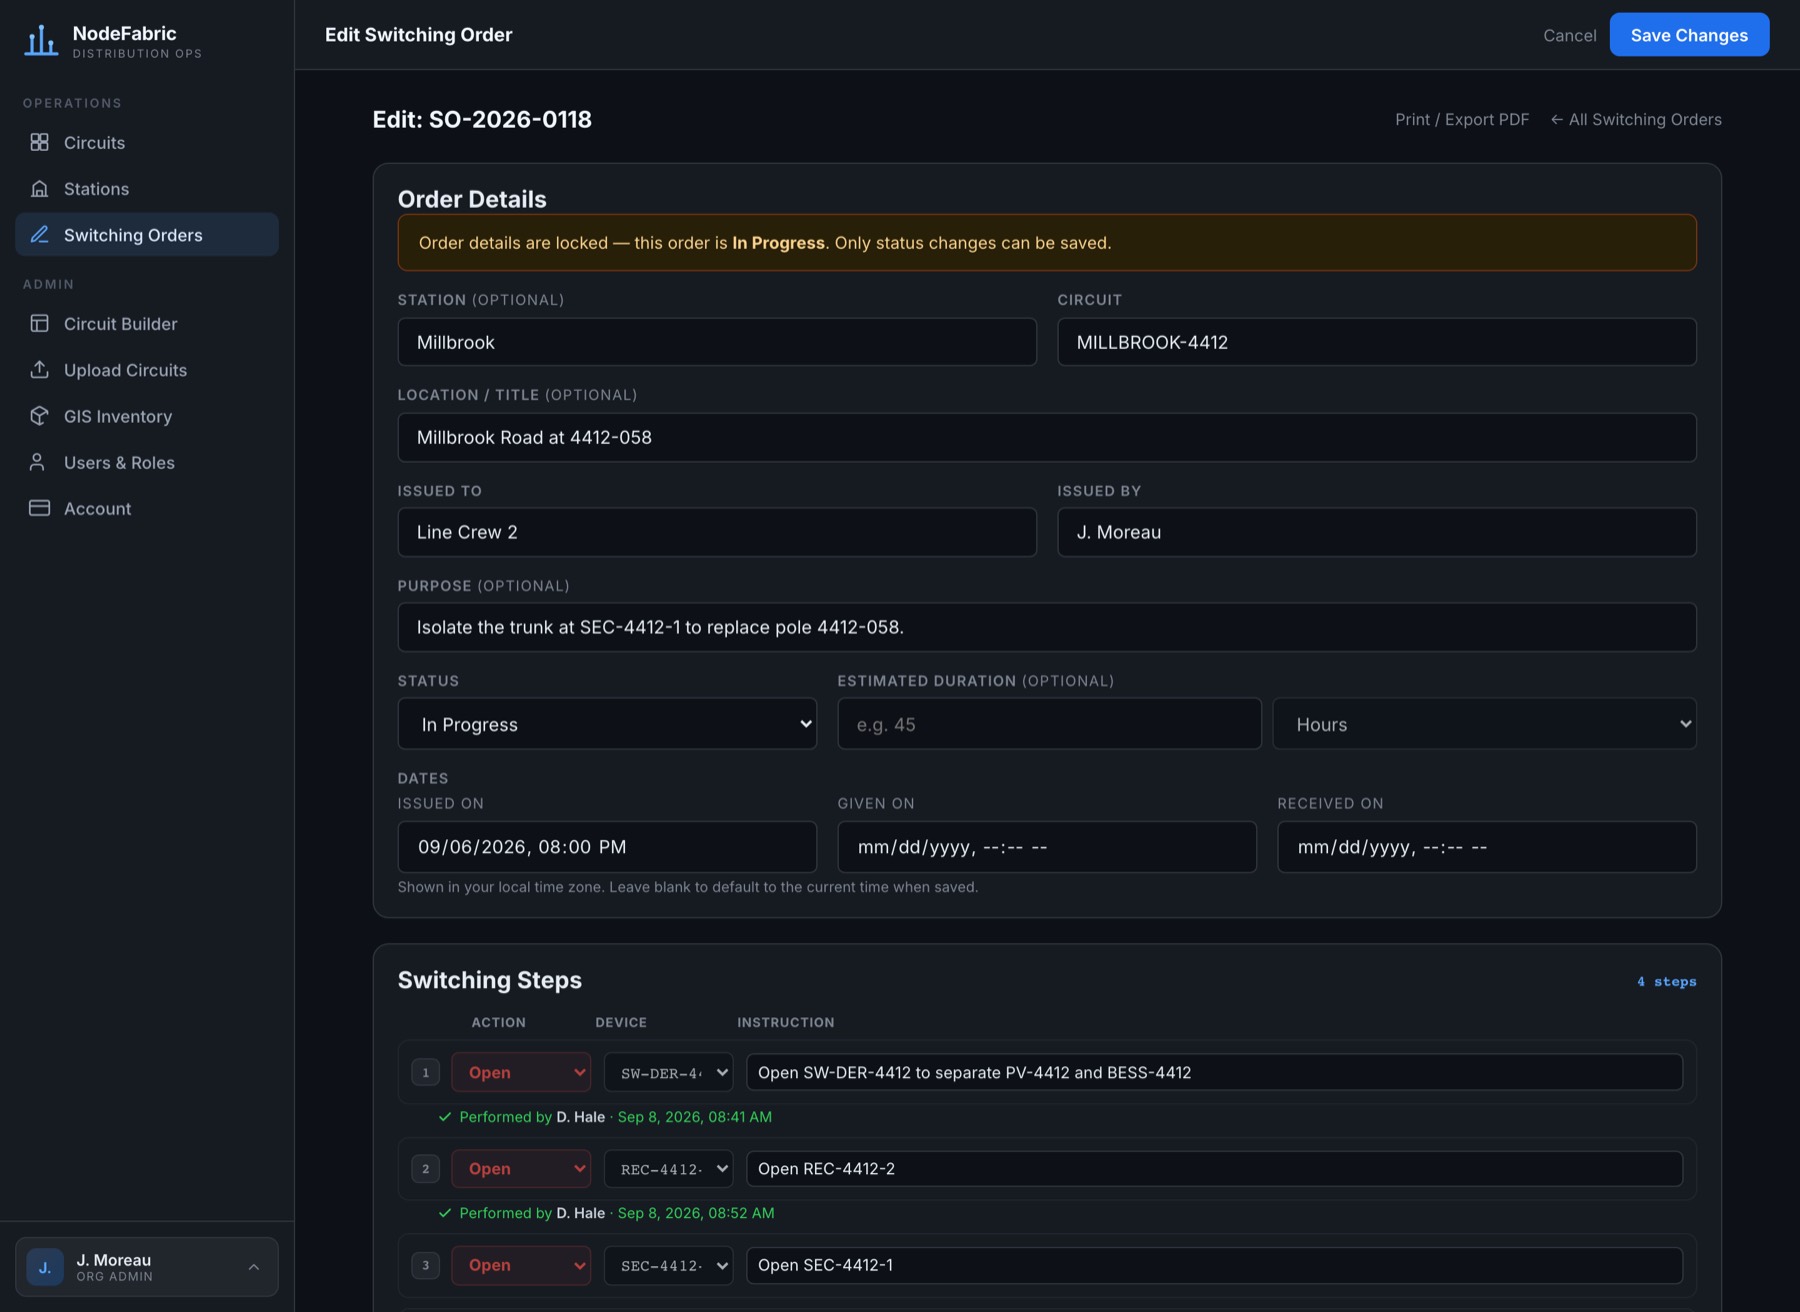This screenshot has height=1312, width=1800.
Task: Click the Location / Title field
Action: (x=1047, y=437)
